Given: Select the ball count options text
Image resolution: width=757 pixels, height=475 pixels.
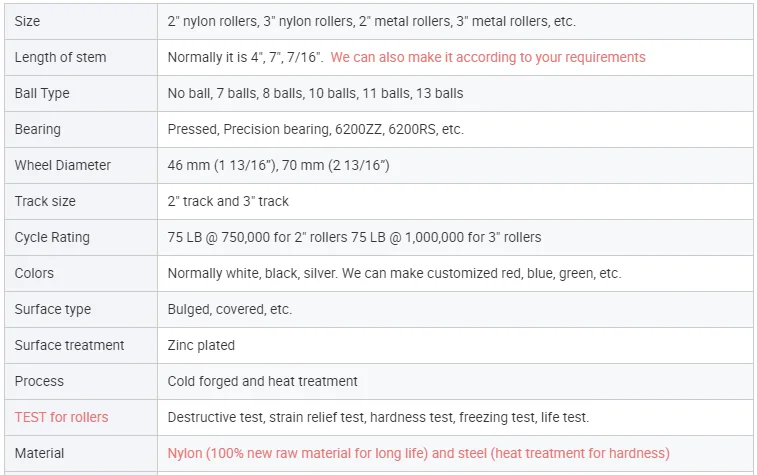Looking at the screenshot, I should pos(315,93).
